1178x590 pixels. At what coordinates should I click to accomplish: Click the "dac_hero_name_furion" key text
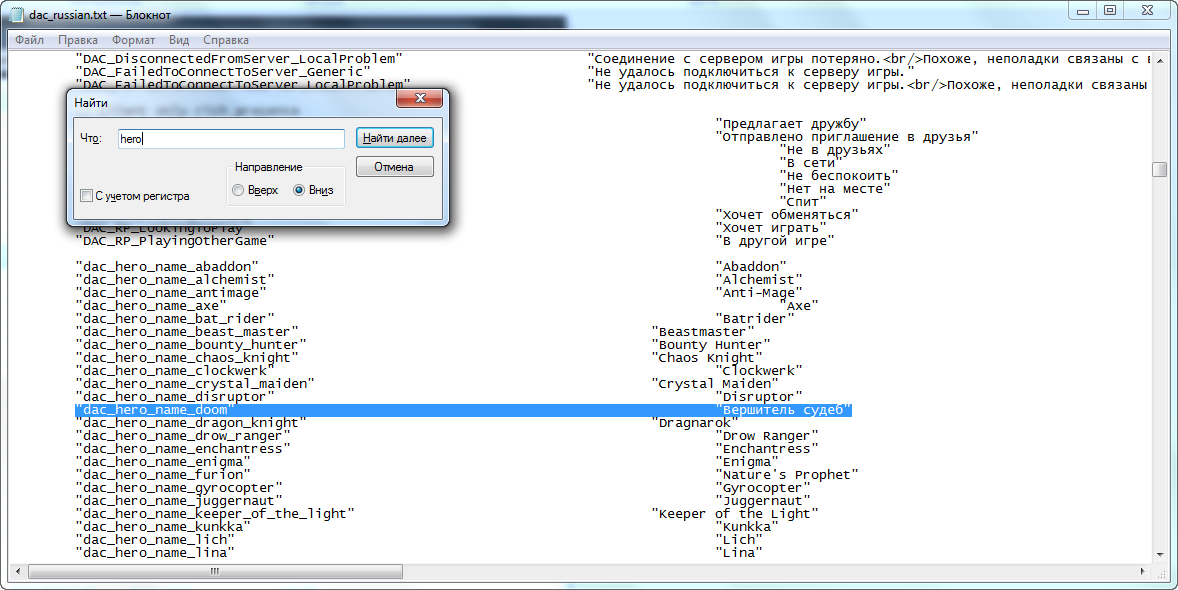(163, 475)
